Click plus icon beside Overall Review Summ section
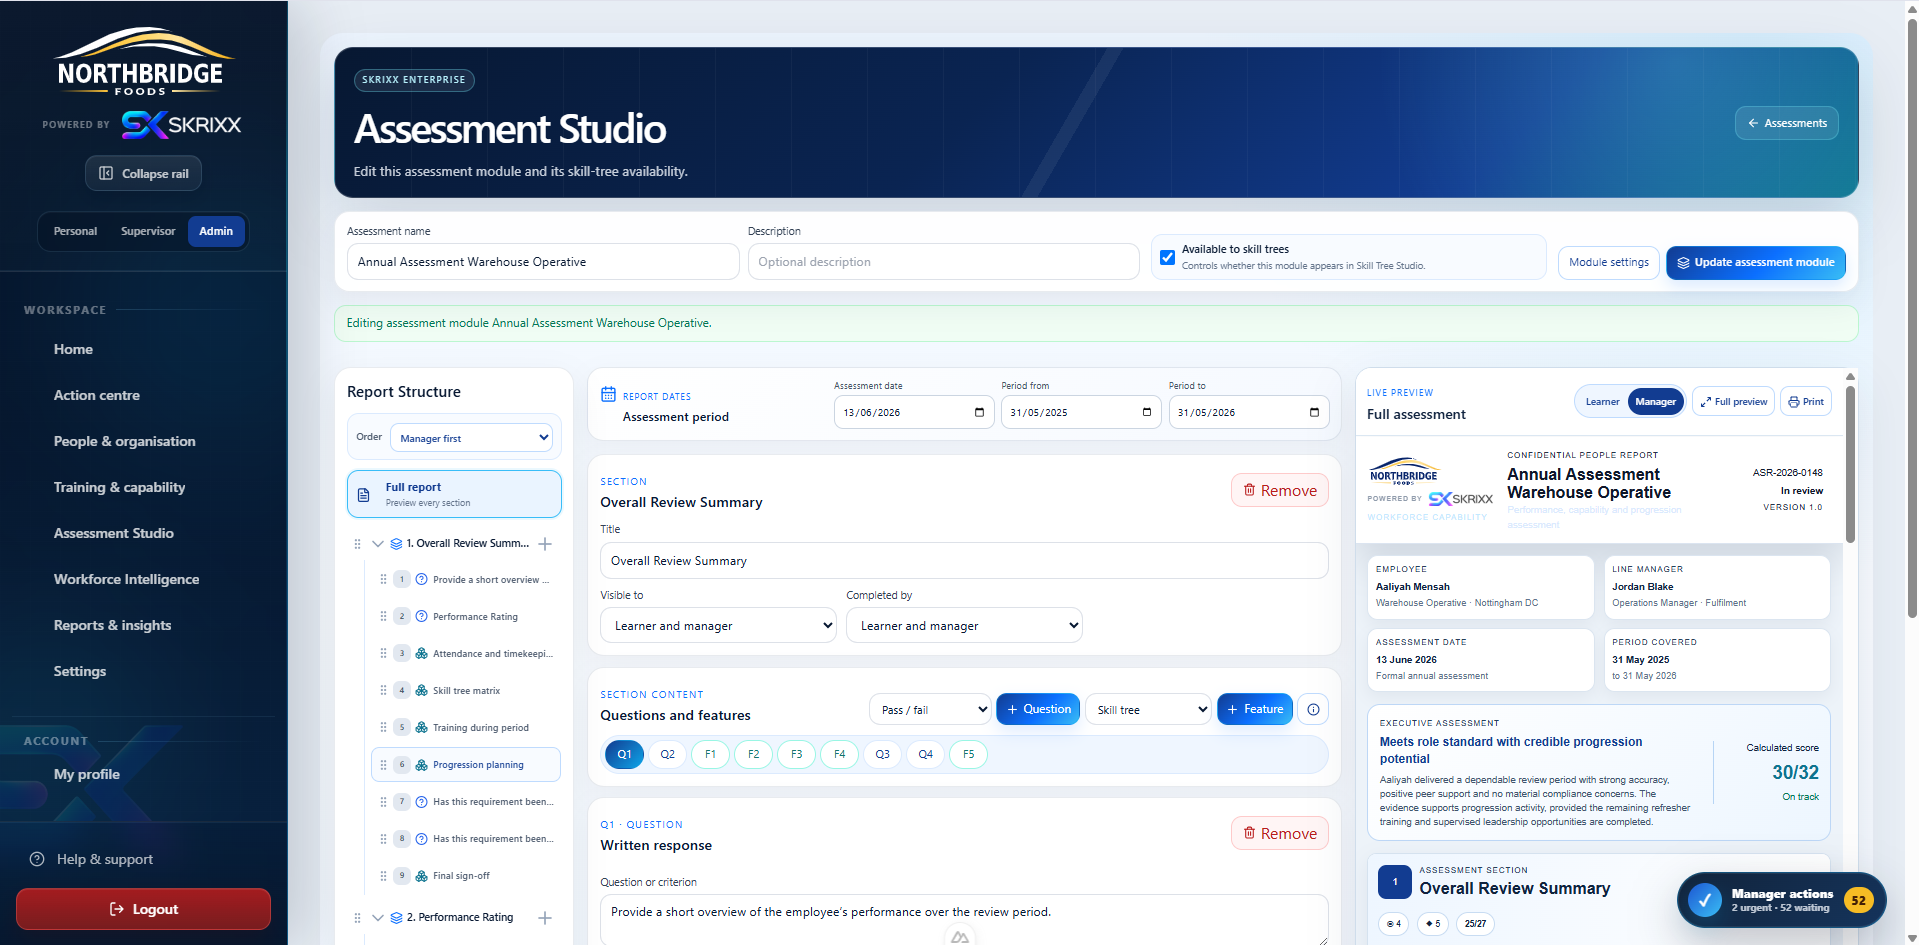Screen dimensions: 1919x945 coord(545,544)
